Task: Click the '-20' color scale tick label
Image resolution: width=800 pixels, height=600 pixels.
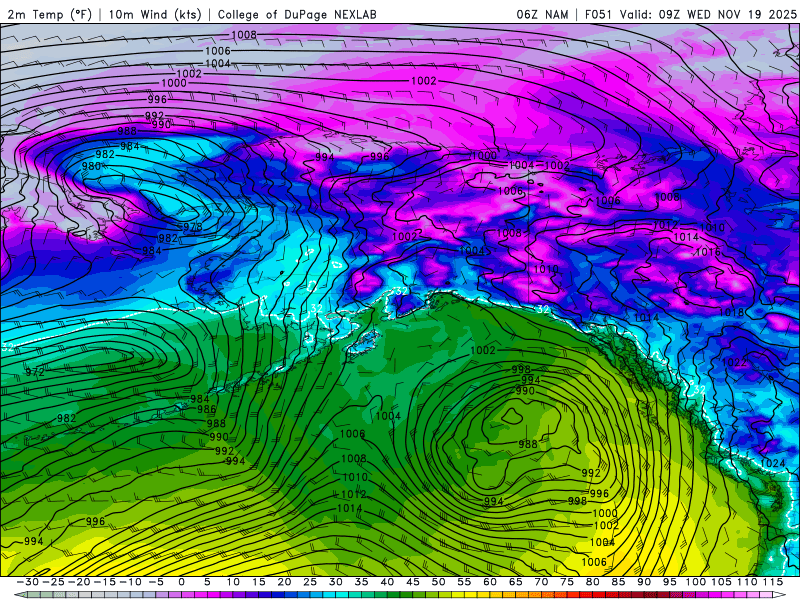Action: pos(79,582)
